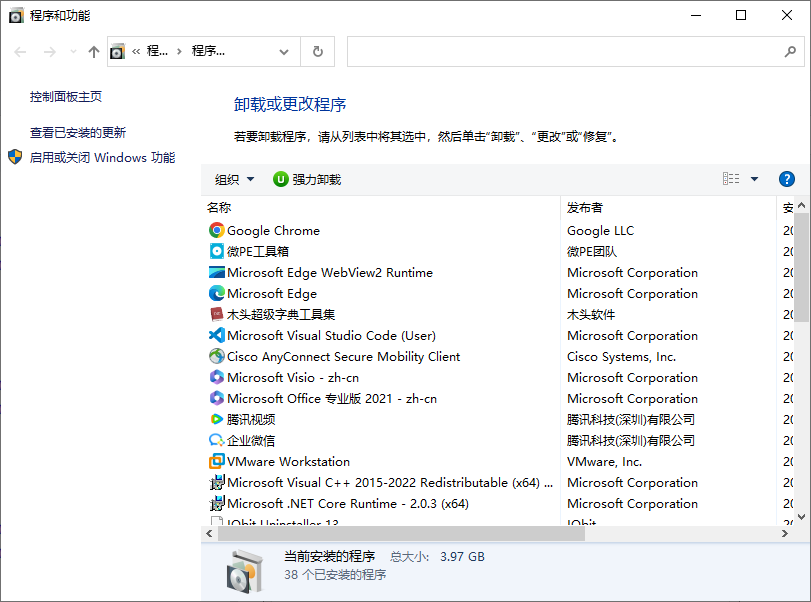Image resolution: width=811 pixels, height=602 pixels.
Task: Click the horizontal scrollbar right arrow
Action: [785, 534]
